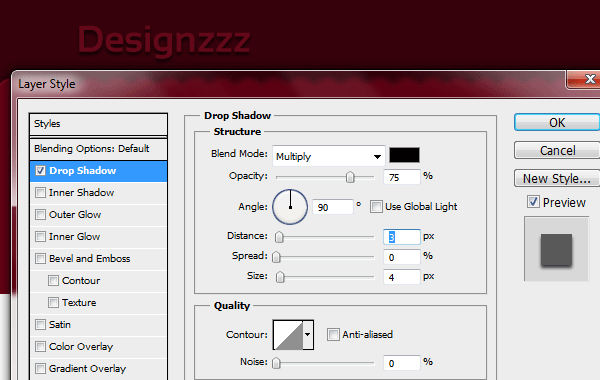Turn on Bevel and Emboss checkbox

40,259
